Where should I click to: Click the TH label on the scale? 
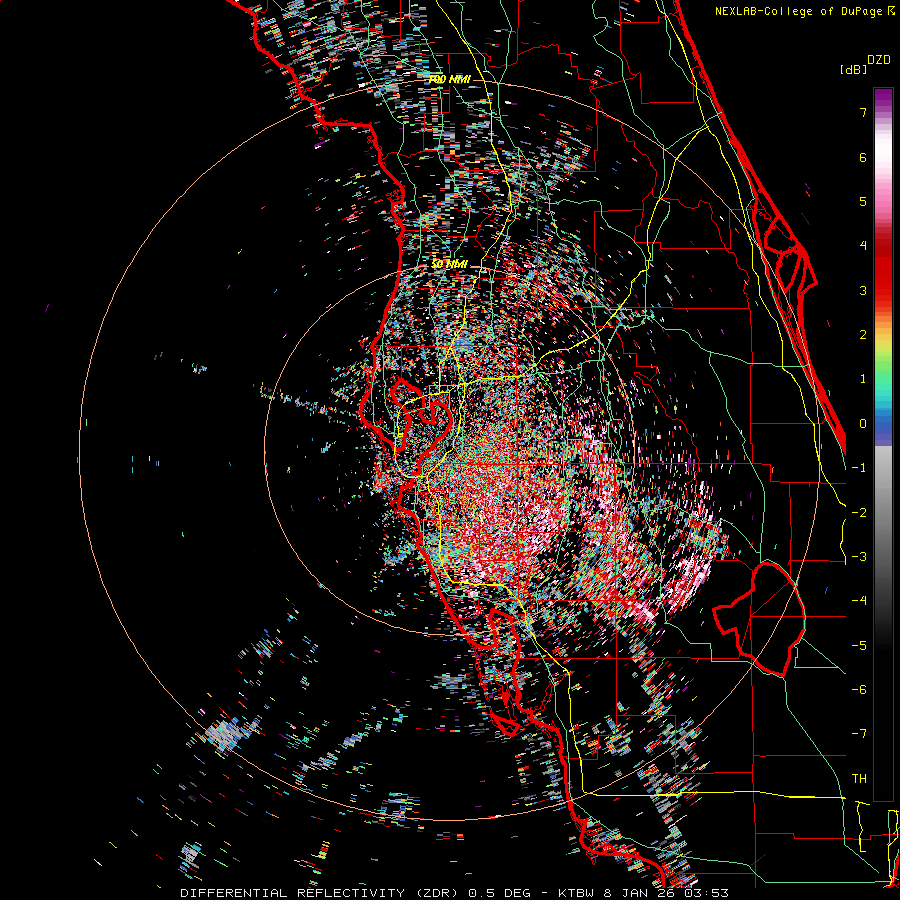(859, 779)
